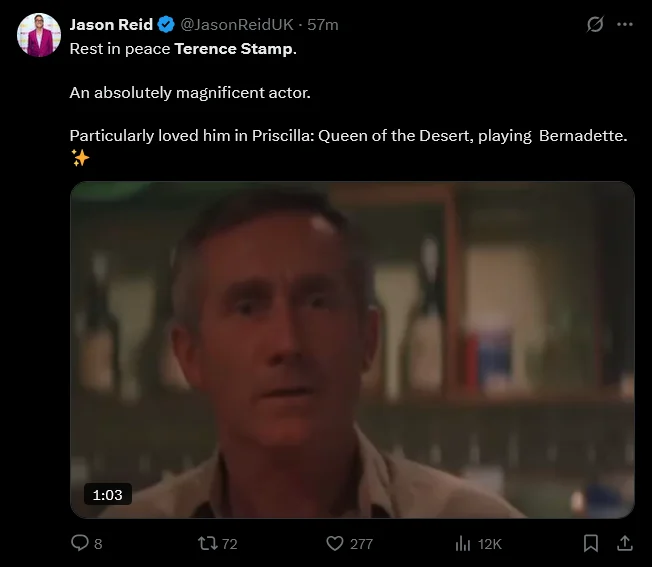Screen dimensions: 652x567
Task: Click the 277 likes count
Action: [361, 543]
